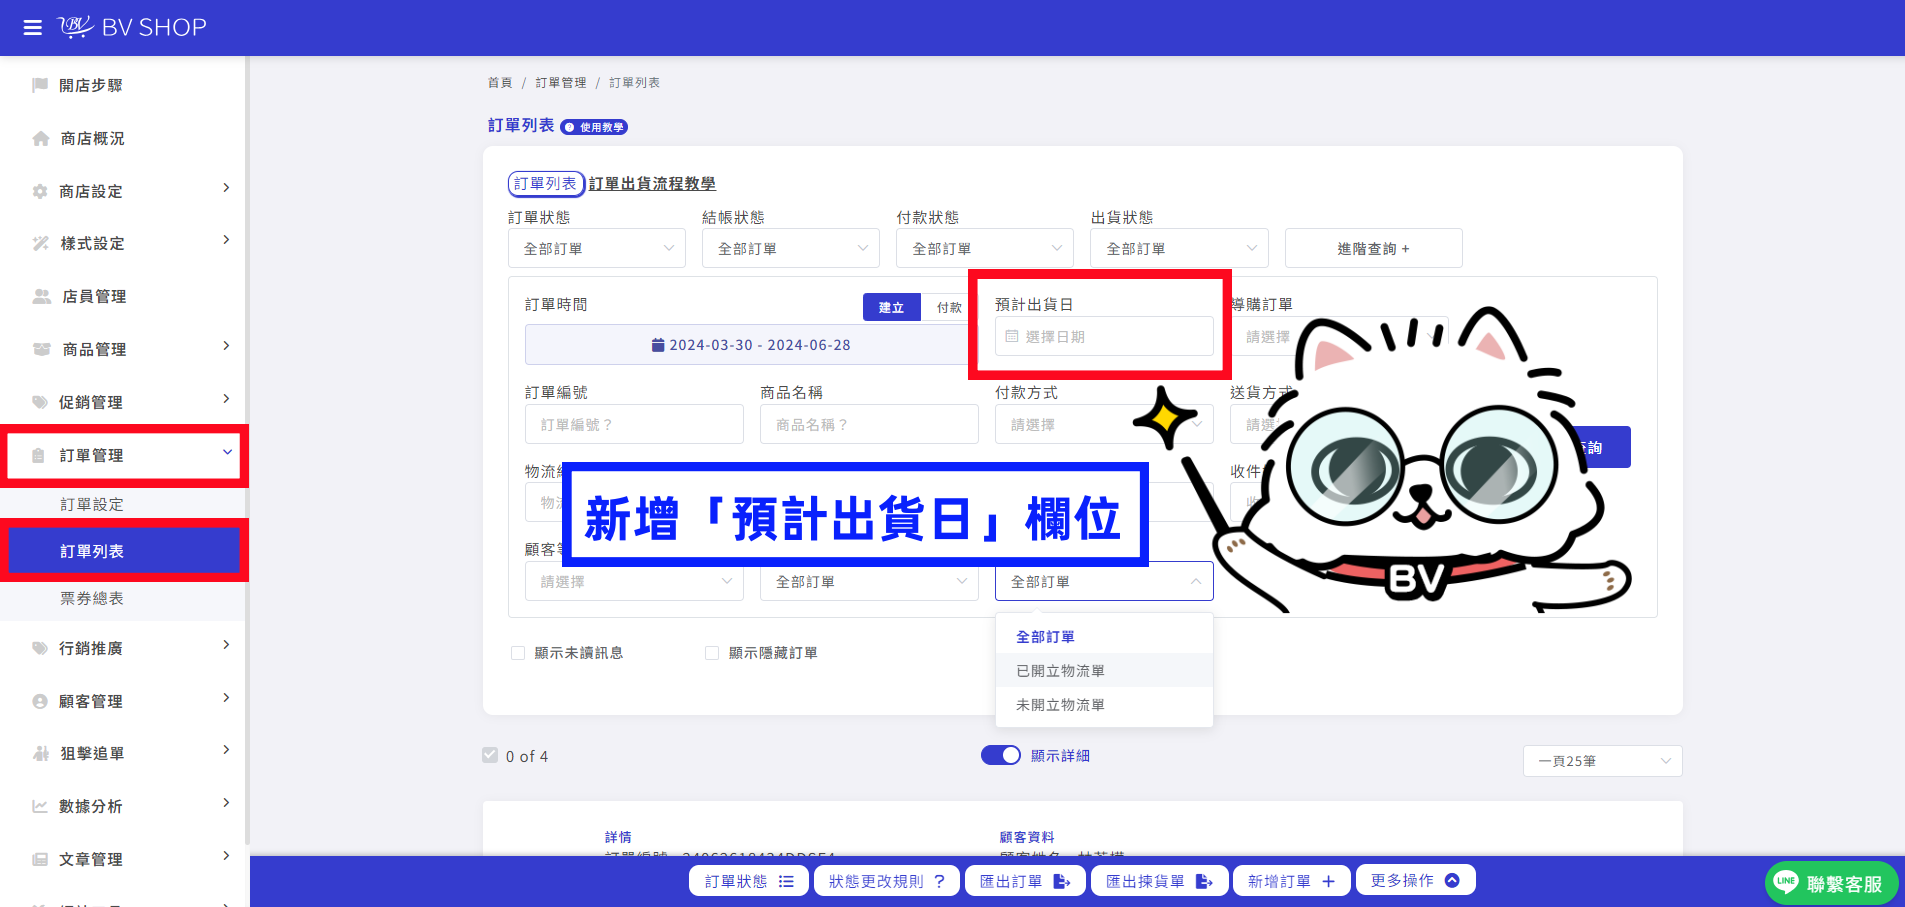Click the 商店概況 home icon
This screenshot has width=1905, height=907.
pos(40,138)
